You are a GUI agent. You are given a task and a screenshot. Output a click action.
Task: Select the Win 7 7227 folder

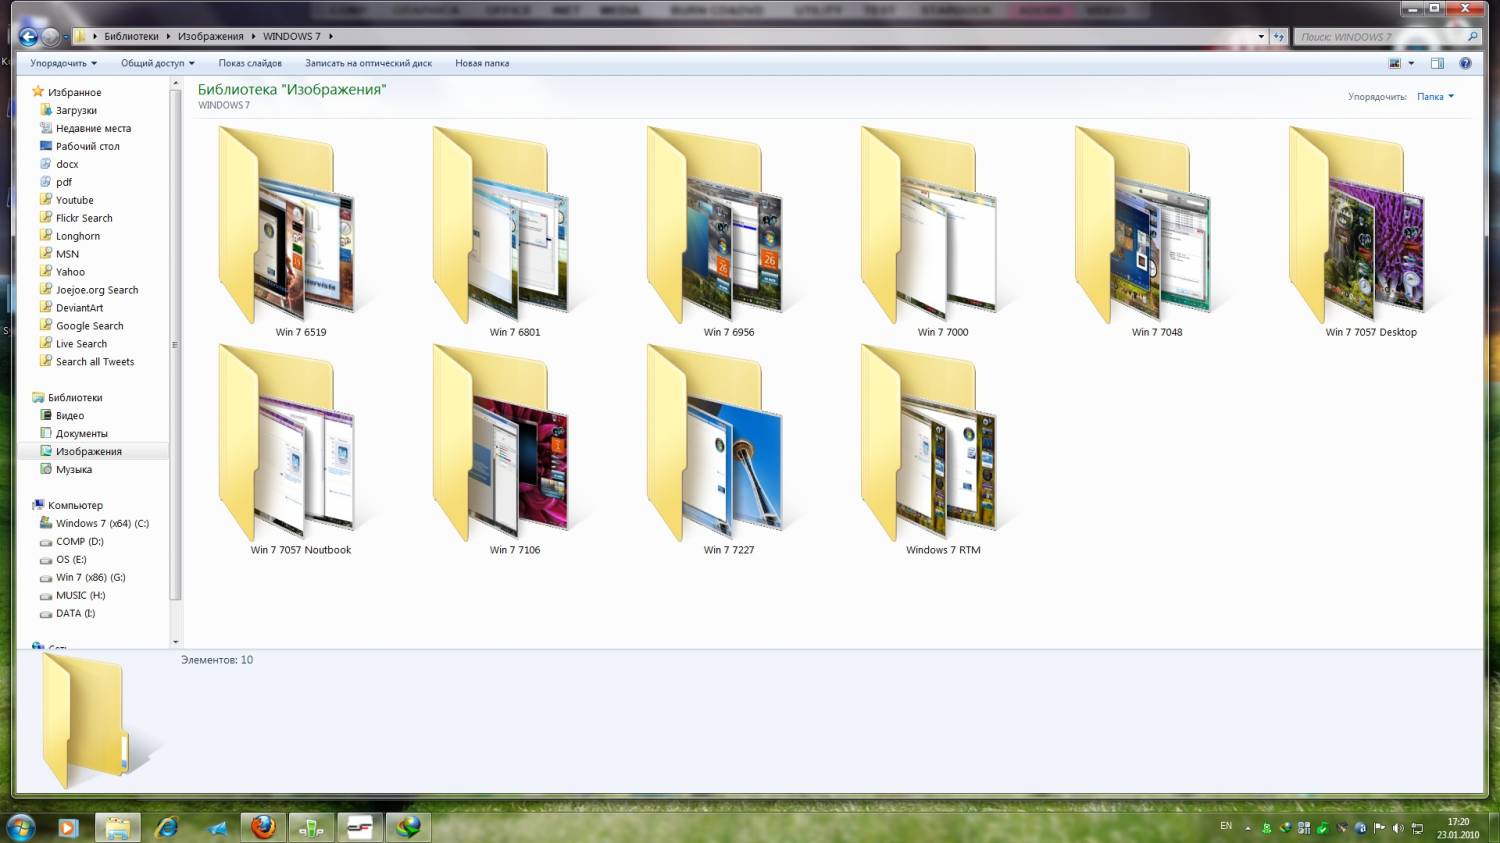pyautogui.click(x=728, y=450)
